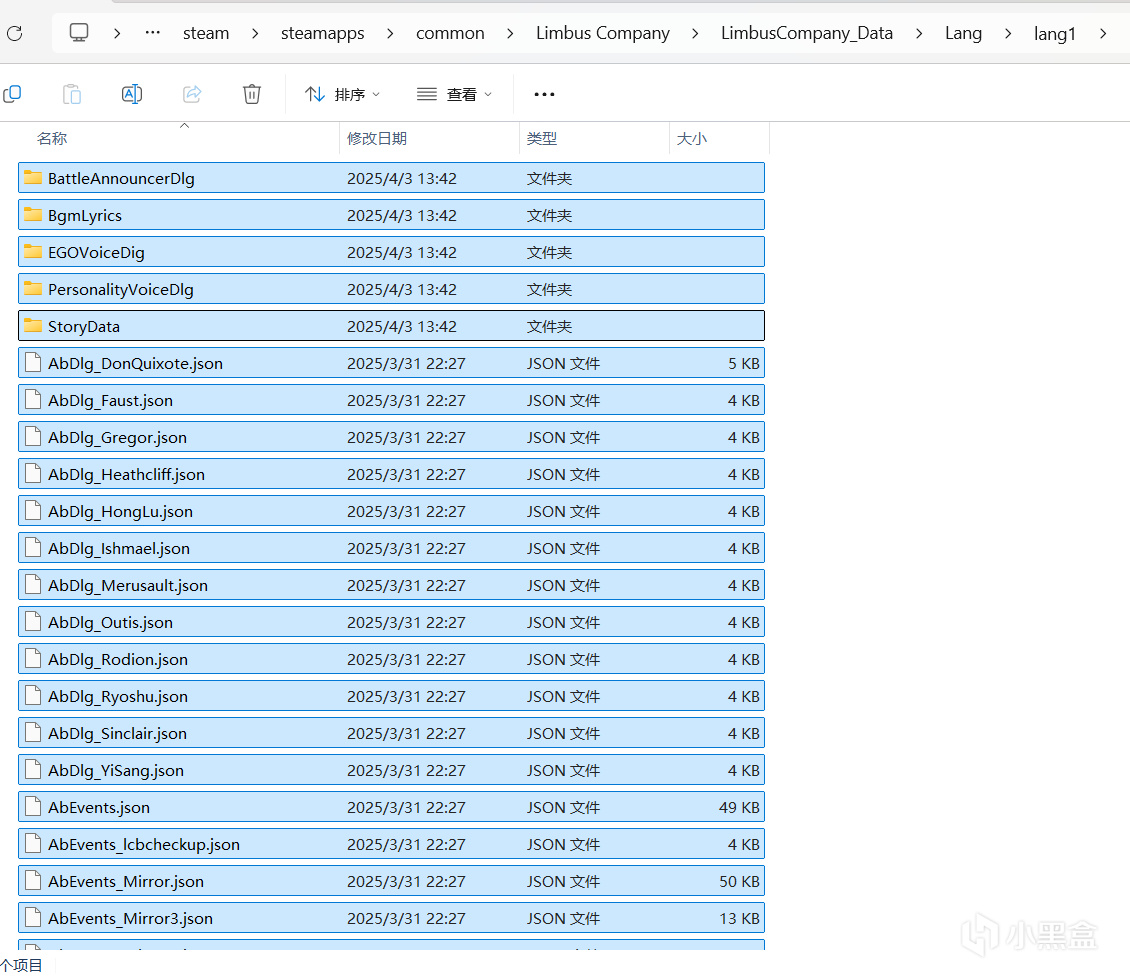The image size is (1130, 980).
Task: Click the 49 KB size of AbEvents.json
Action: coord(739,808)
